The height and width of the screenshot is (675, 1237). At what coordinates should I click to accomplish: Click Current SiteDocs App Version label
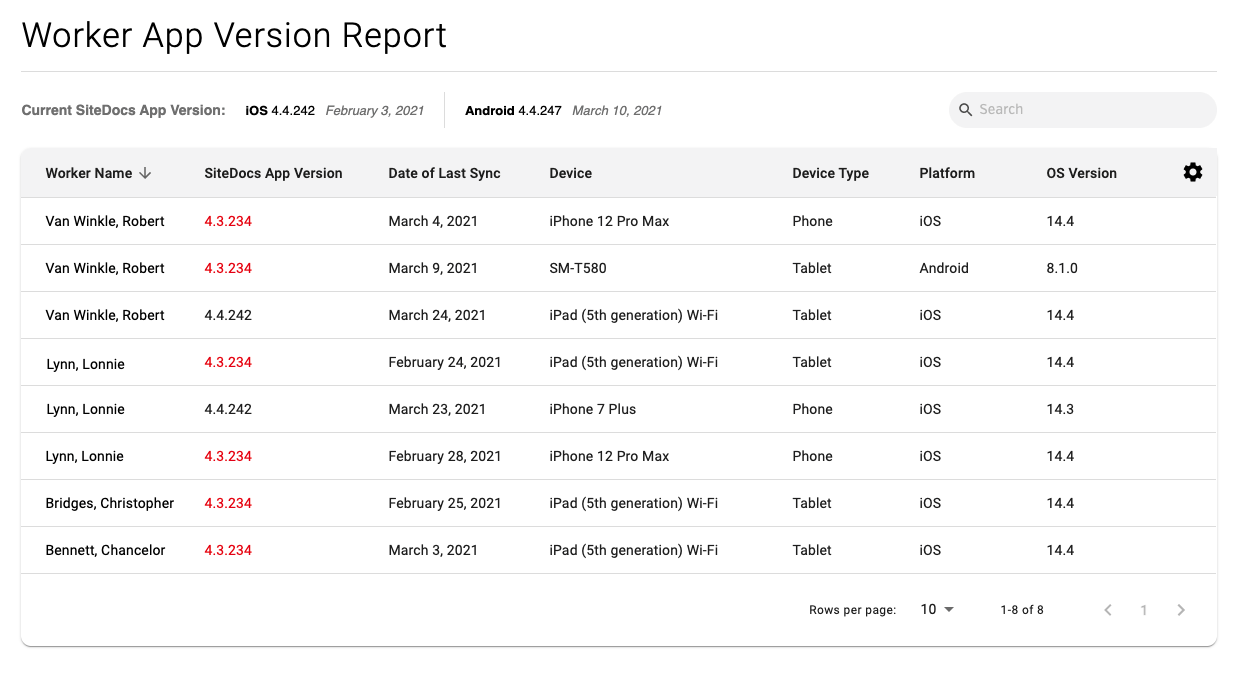pos(124,110)
